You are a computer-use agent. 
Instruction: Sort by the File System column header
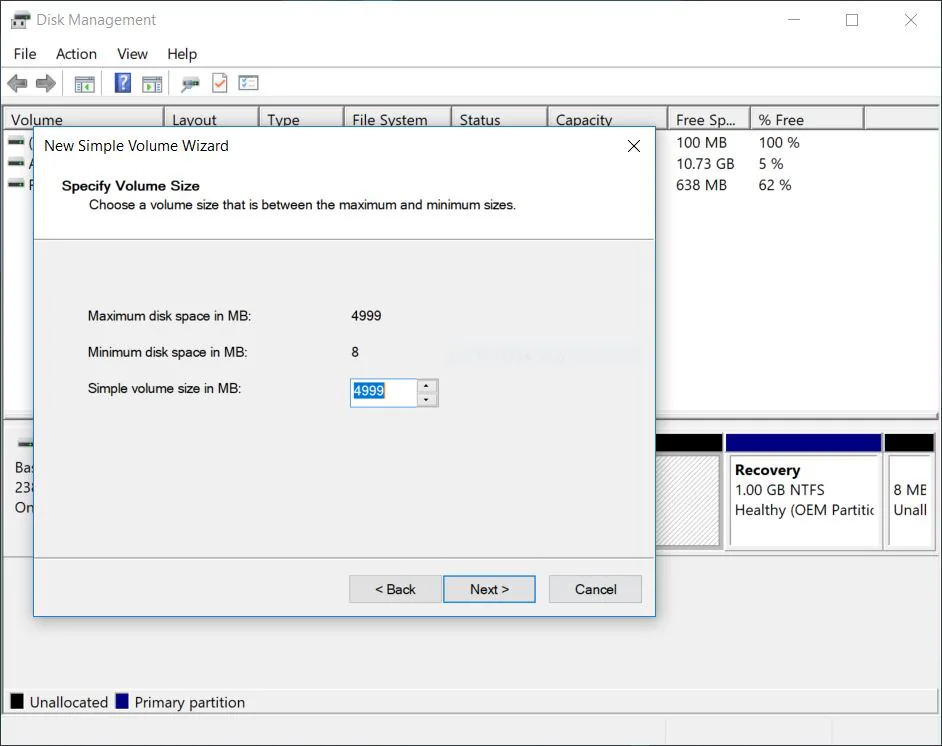(398, 119)
